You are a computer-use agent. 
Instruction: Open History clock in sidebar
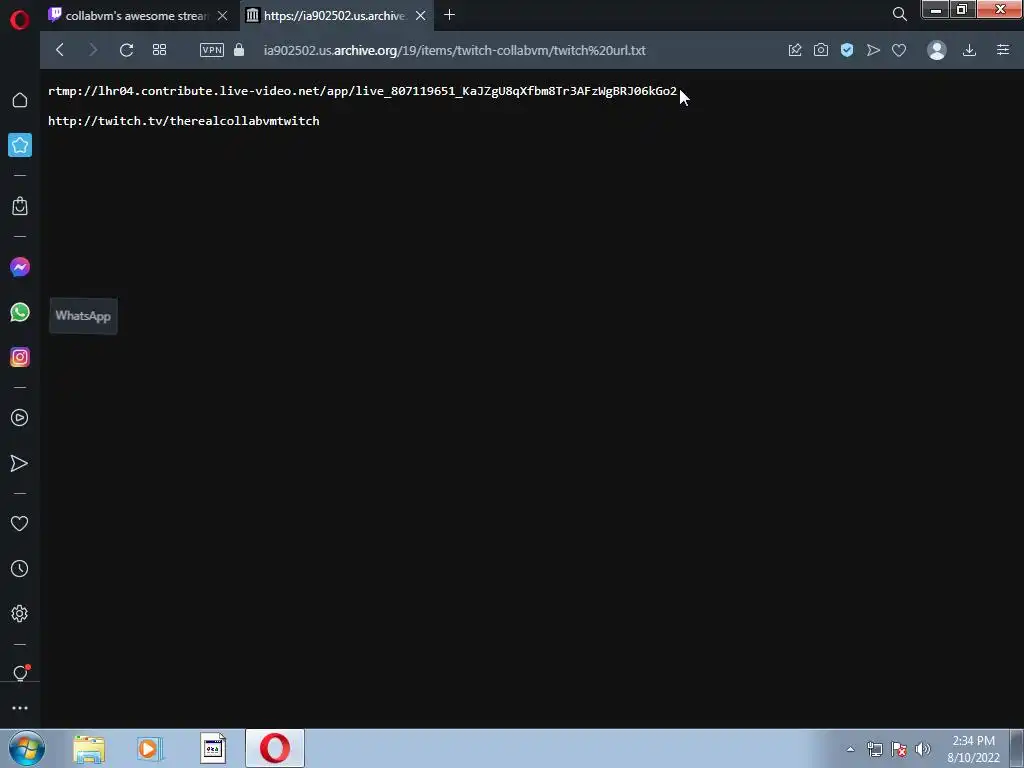pos(20,569)
